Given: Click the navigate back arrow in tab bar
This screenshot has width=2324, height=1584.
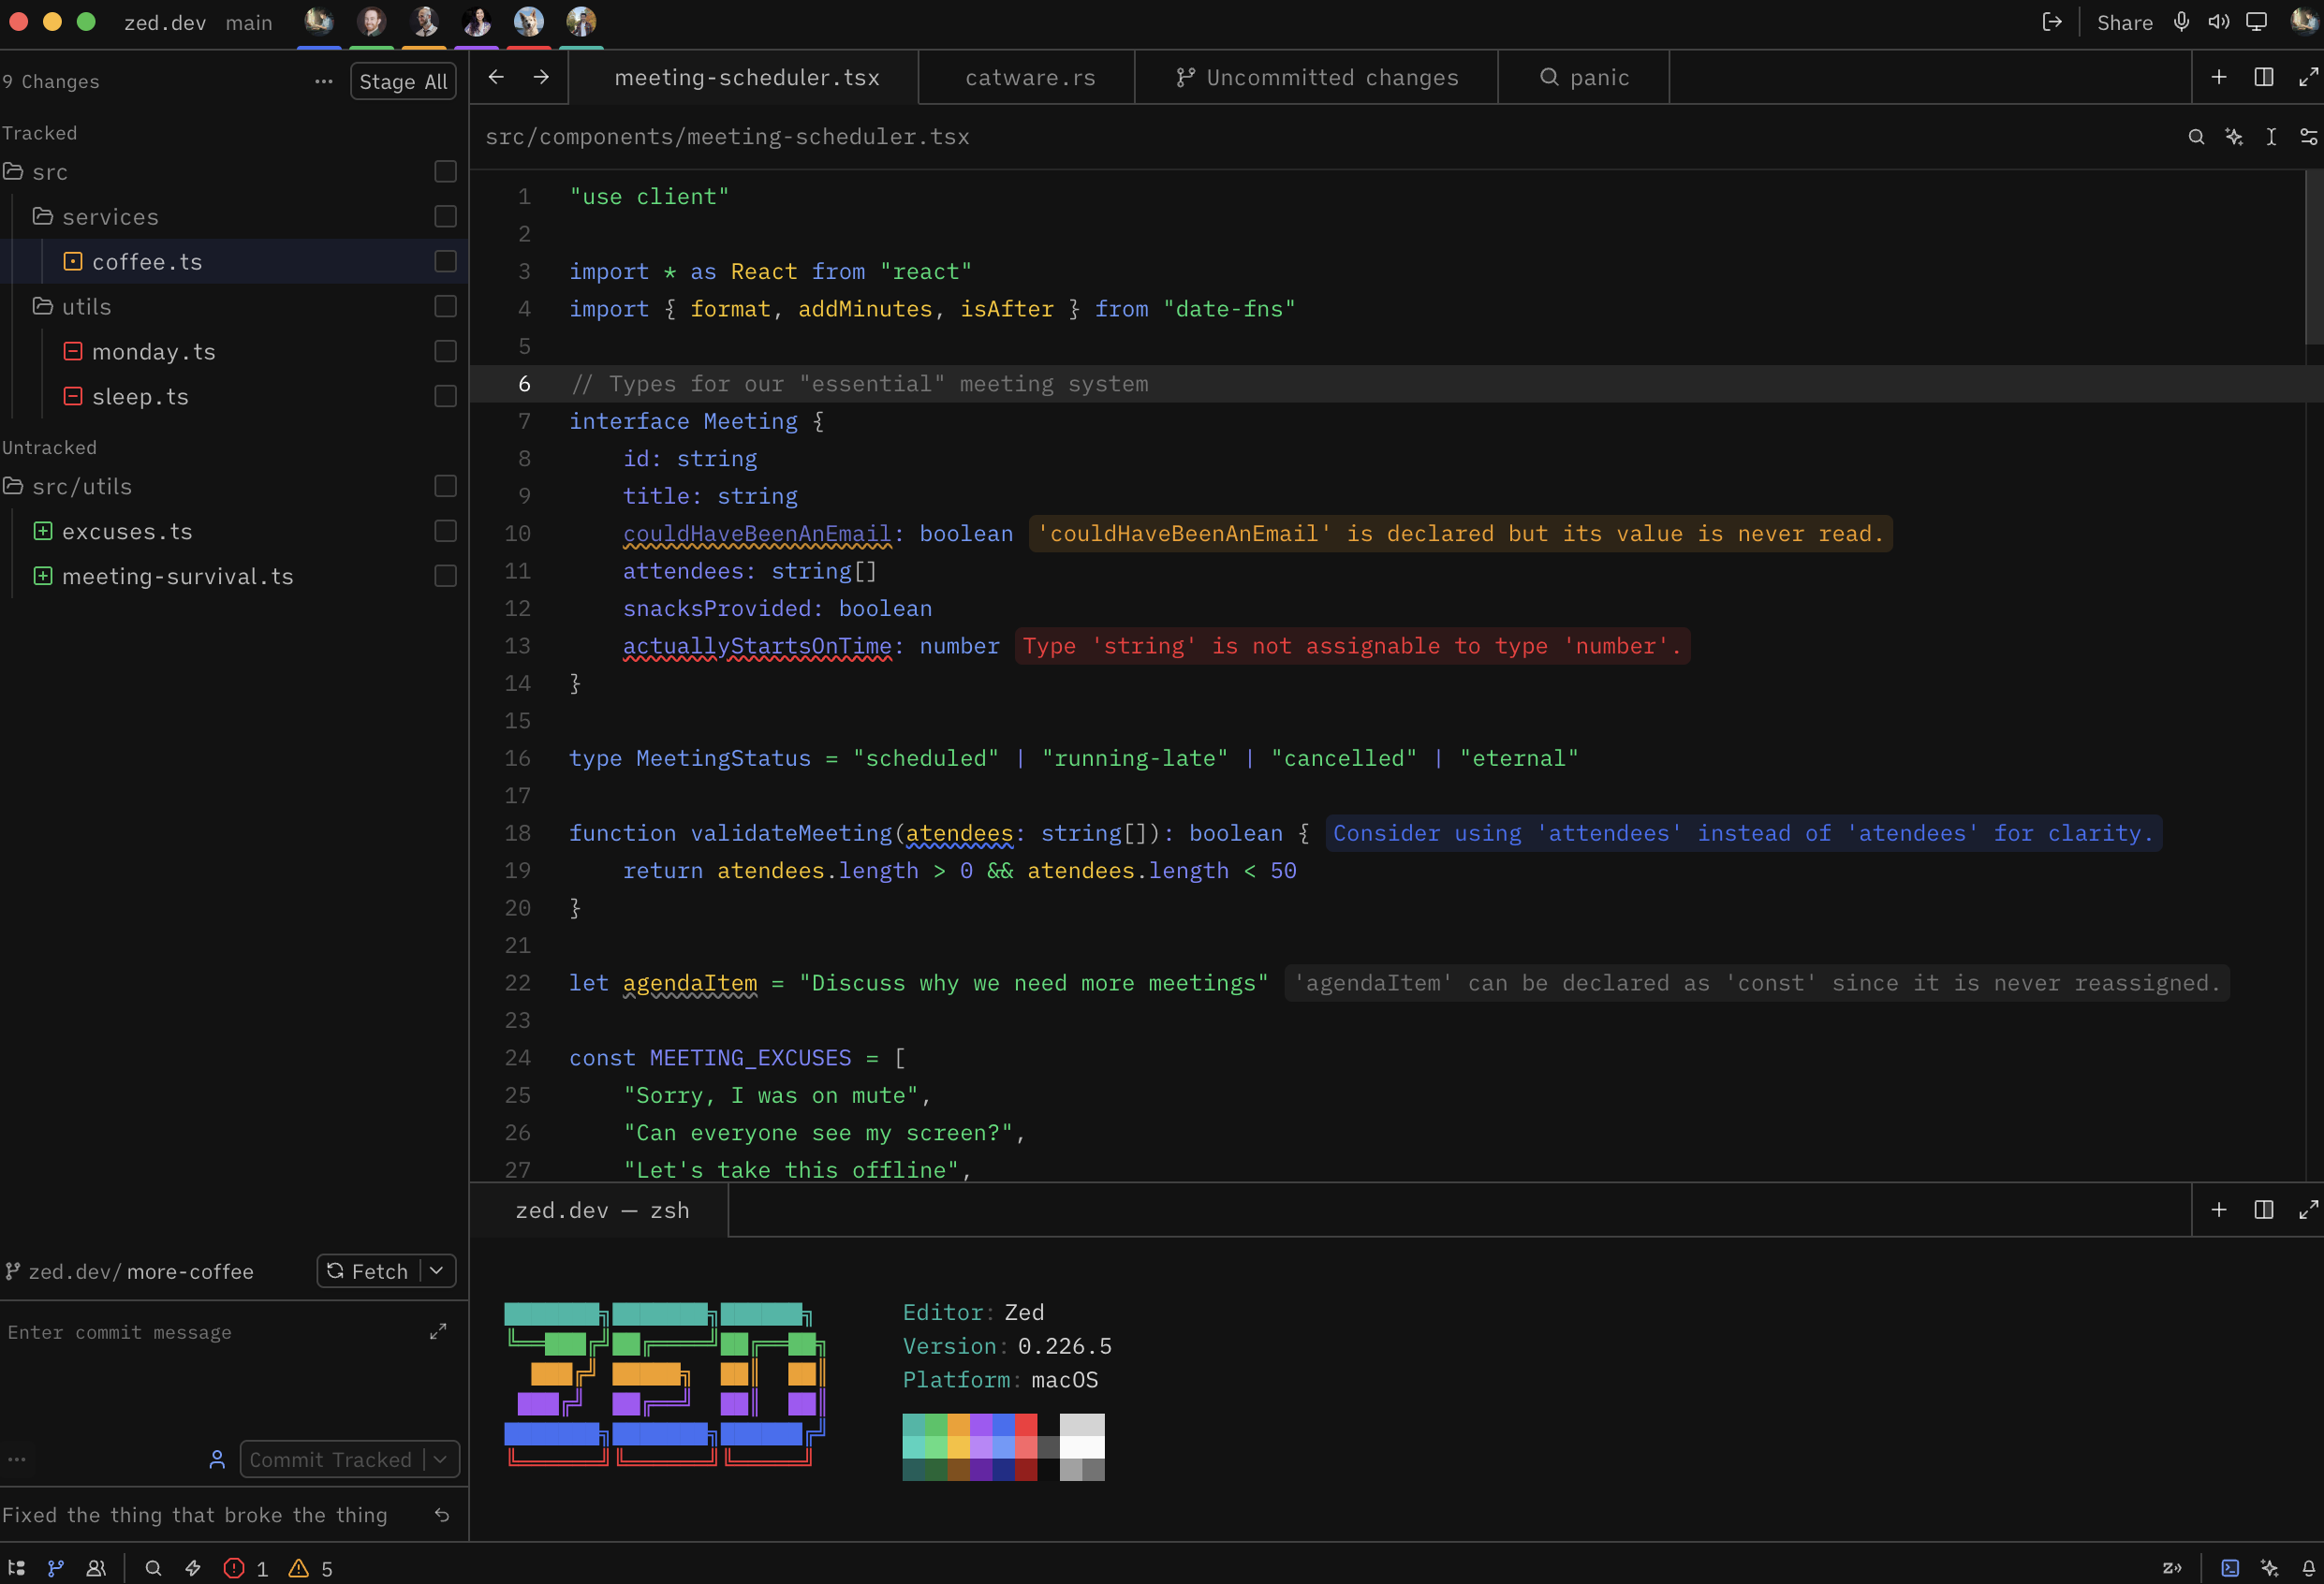Looking at the screenshot, I should 496,77.
